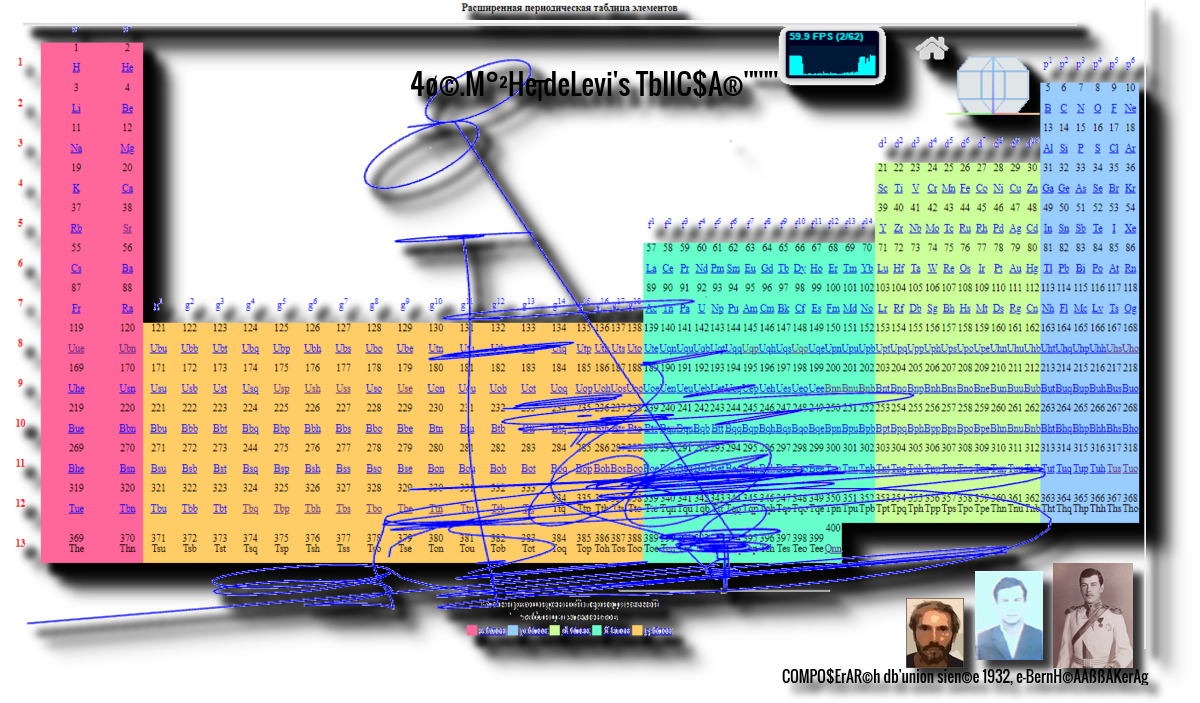1200x703 pixels.
Task: Select the Lithium (Li) element link
Action: coord(76,108)
